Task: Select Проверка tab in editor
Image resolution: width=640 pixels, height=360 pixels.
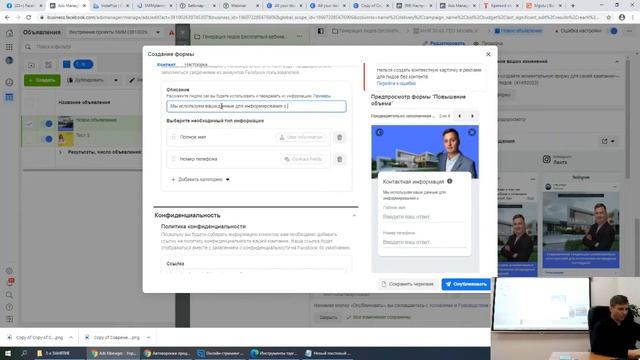Action: click(x=488, y=43)
